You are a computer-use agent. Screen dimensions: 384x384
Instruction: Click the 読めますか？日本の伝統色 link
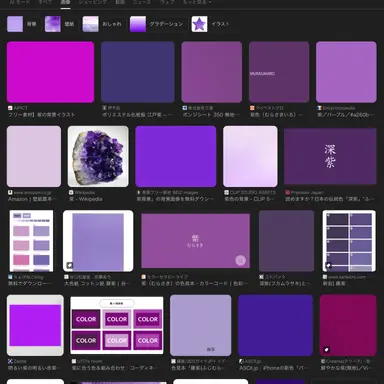click(330, 199)
